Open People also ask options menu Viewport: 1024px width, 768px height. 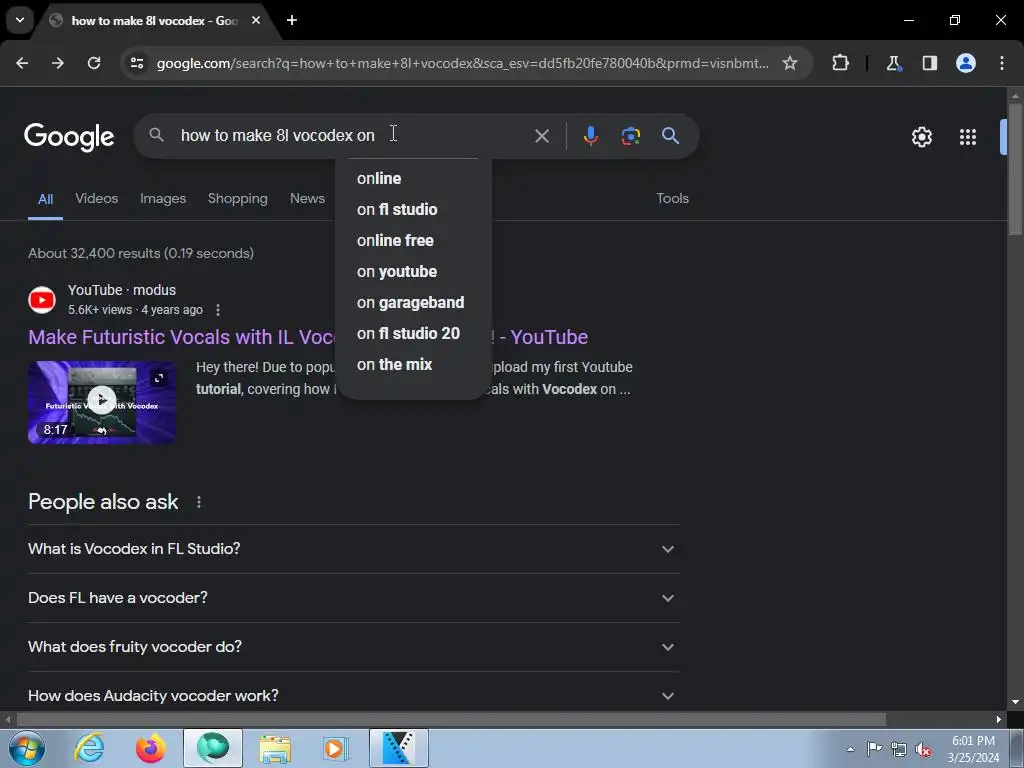coord(199,502)
